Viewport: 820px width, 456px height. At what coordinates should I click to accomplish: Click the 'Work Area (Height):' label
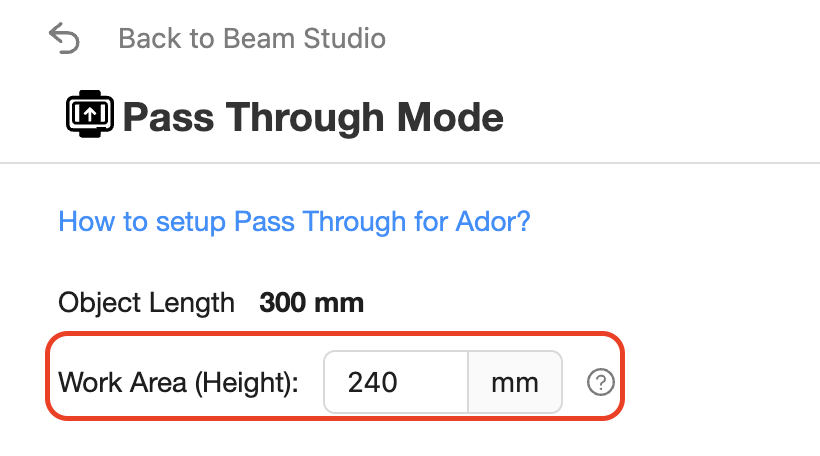pos(178,382)
